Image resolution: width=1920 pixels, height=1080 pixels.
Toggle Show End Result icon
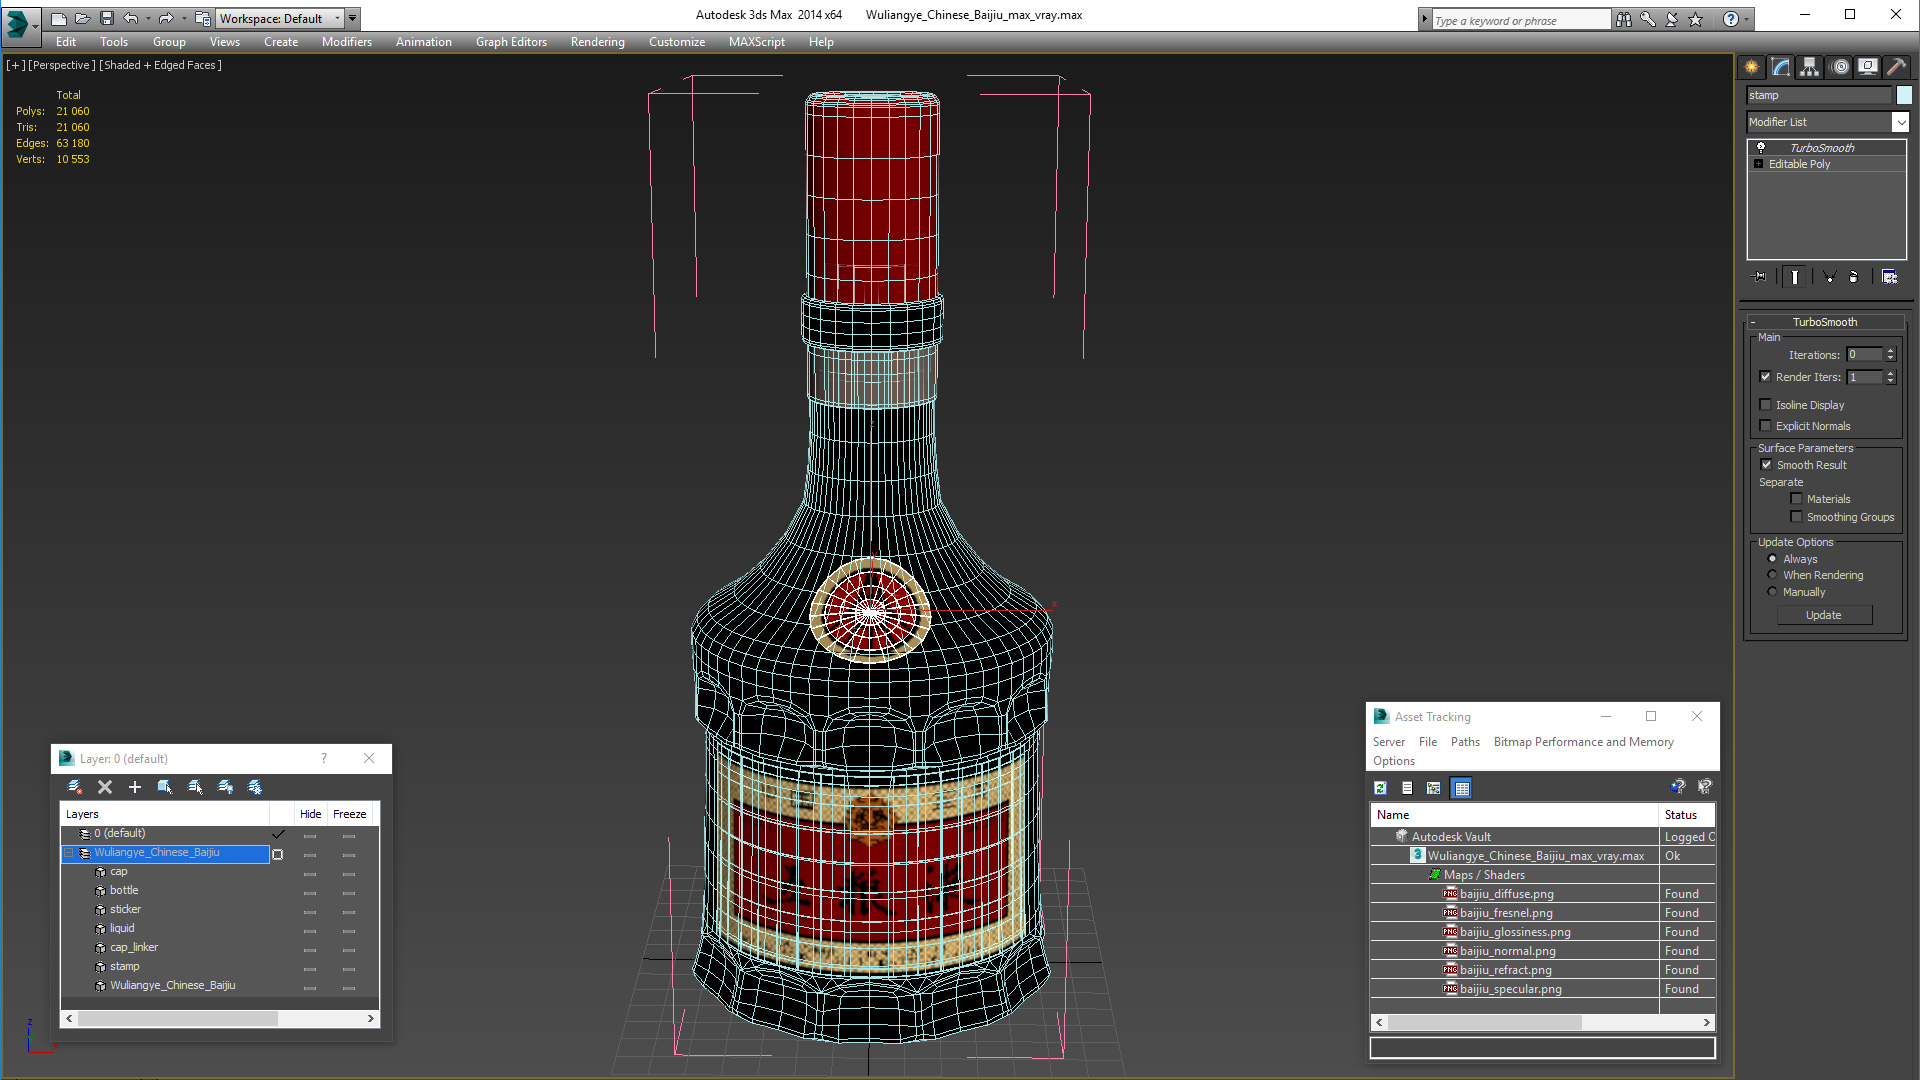(1795, 277)
